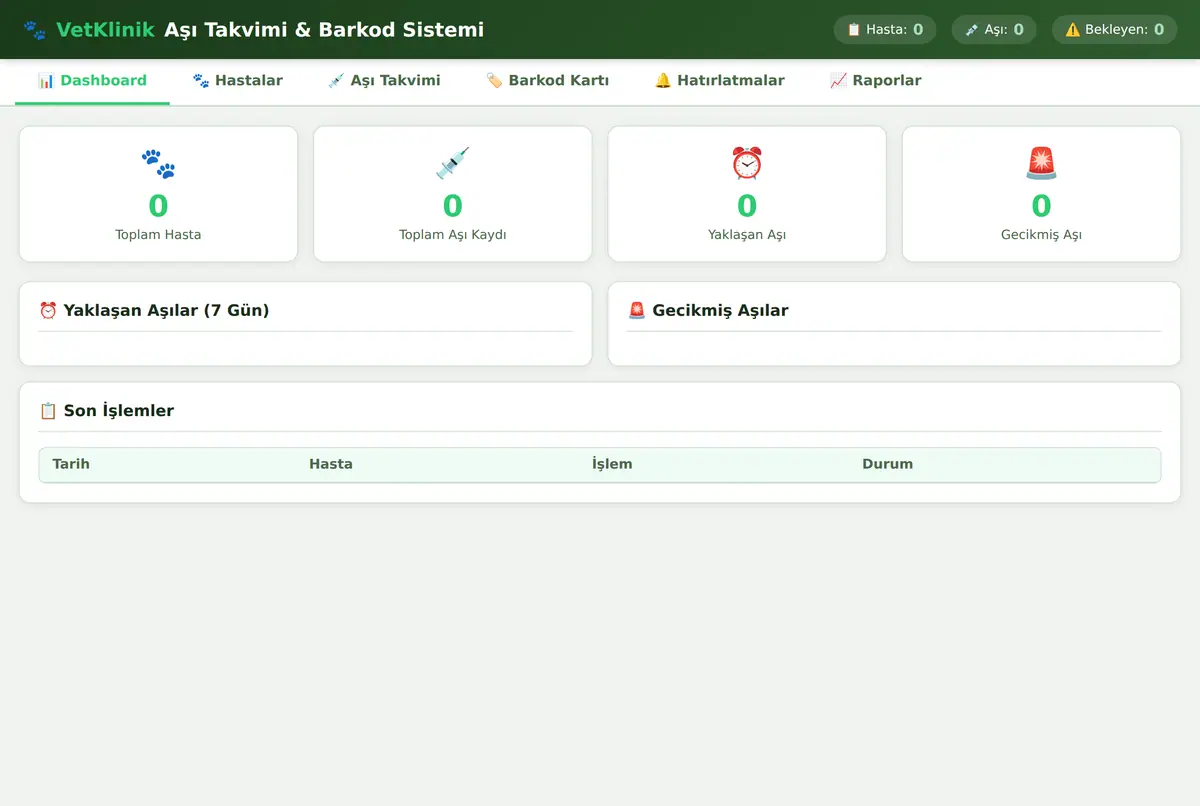Click the paw logo next to VetKlinik
The height and width of the screenshot is (806, 1200).
tap(35, 30)
